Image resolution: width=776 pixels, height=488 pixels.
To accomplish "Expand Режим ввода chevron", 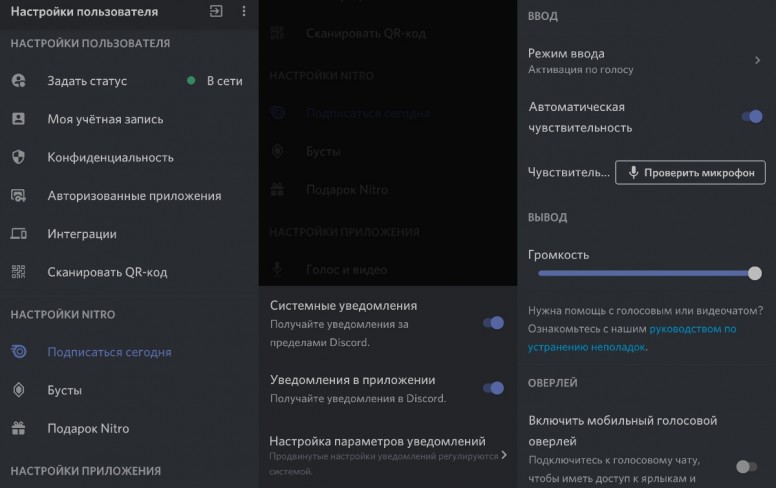I will click(757, 60).
